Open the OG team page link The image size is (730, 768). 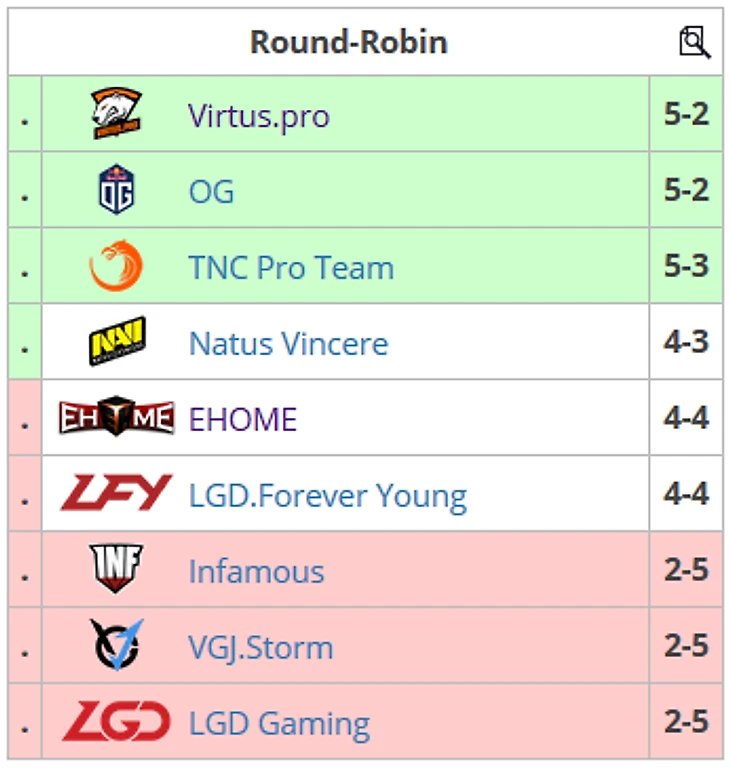click(x=211, y=192)
